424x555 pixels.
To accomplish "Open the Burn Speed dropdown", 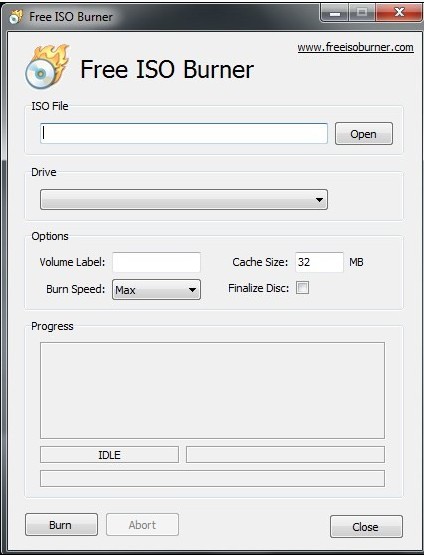I will click(x=156, y=290).
